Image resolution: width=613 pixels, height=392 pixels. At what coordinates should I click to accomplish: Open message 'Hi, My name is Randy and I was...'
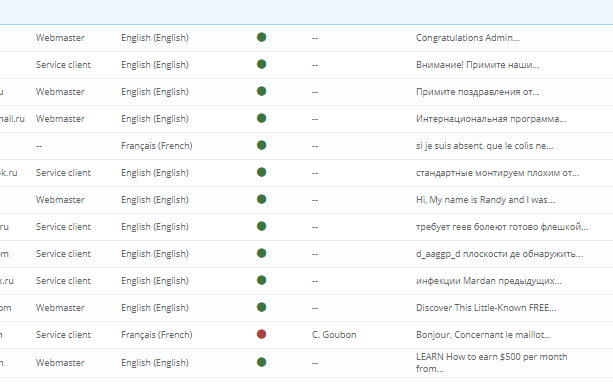click(485, 200)
